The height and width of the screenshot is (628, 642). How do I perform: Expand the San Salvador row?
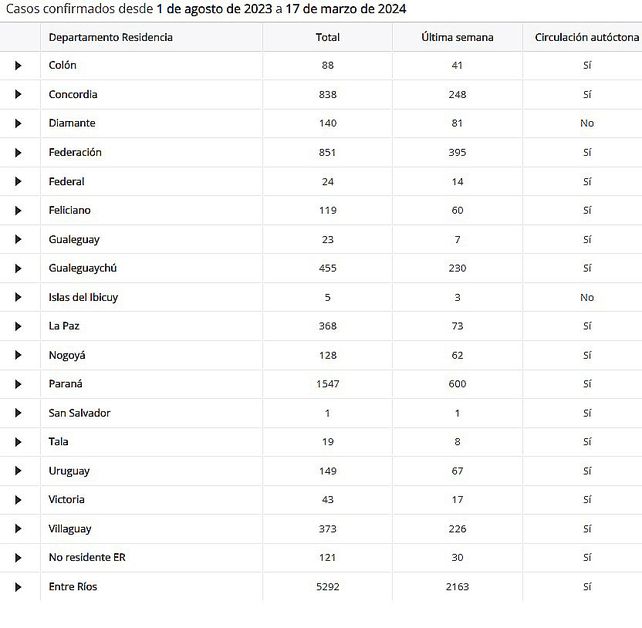point(18,413)
